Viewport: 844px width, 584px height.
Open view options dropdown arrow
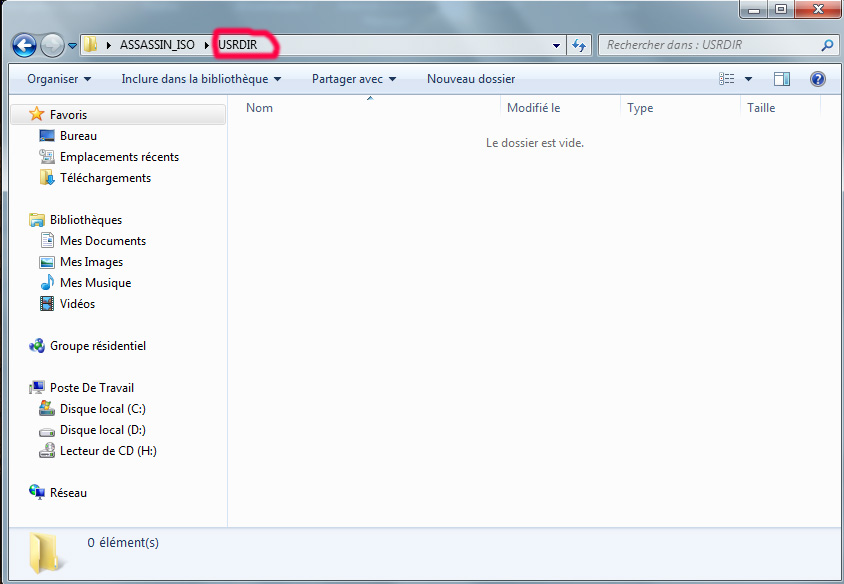748,79
